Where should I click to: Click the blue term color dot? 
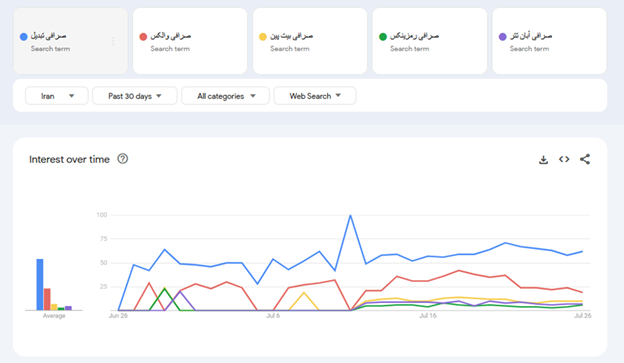(23, 37)
